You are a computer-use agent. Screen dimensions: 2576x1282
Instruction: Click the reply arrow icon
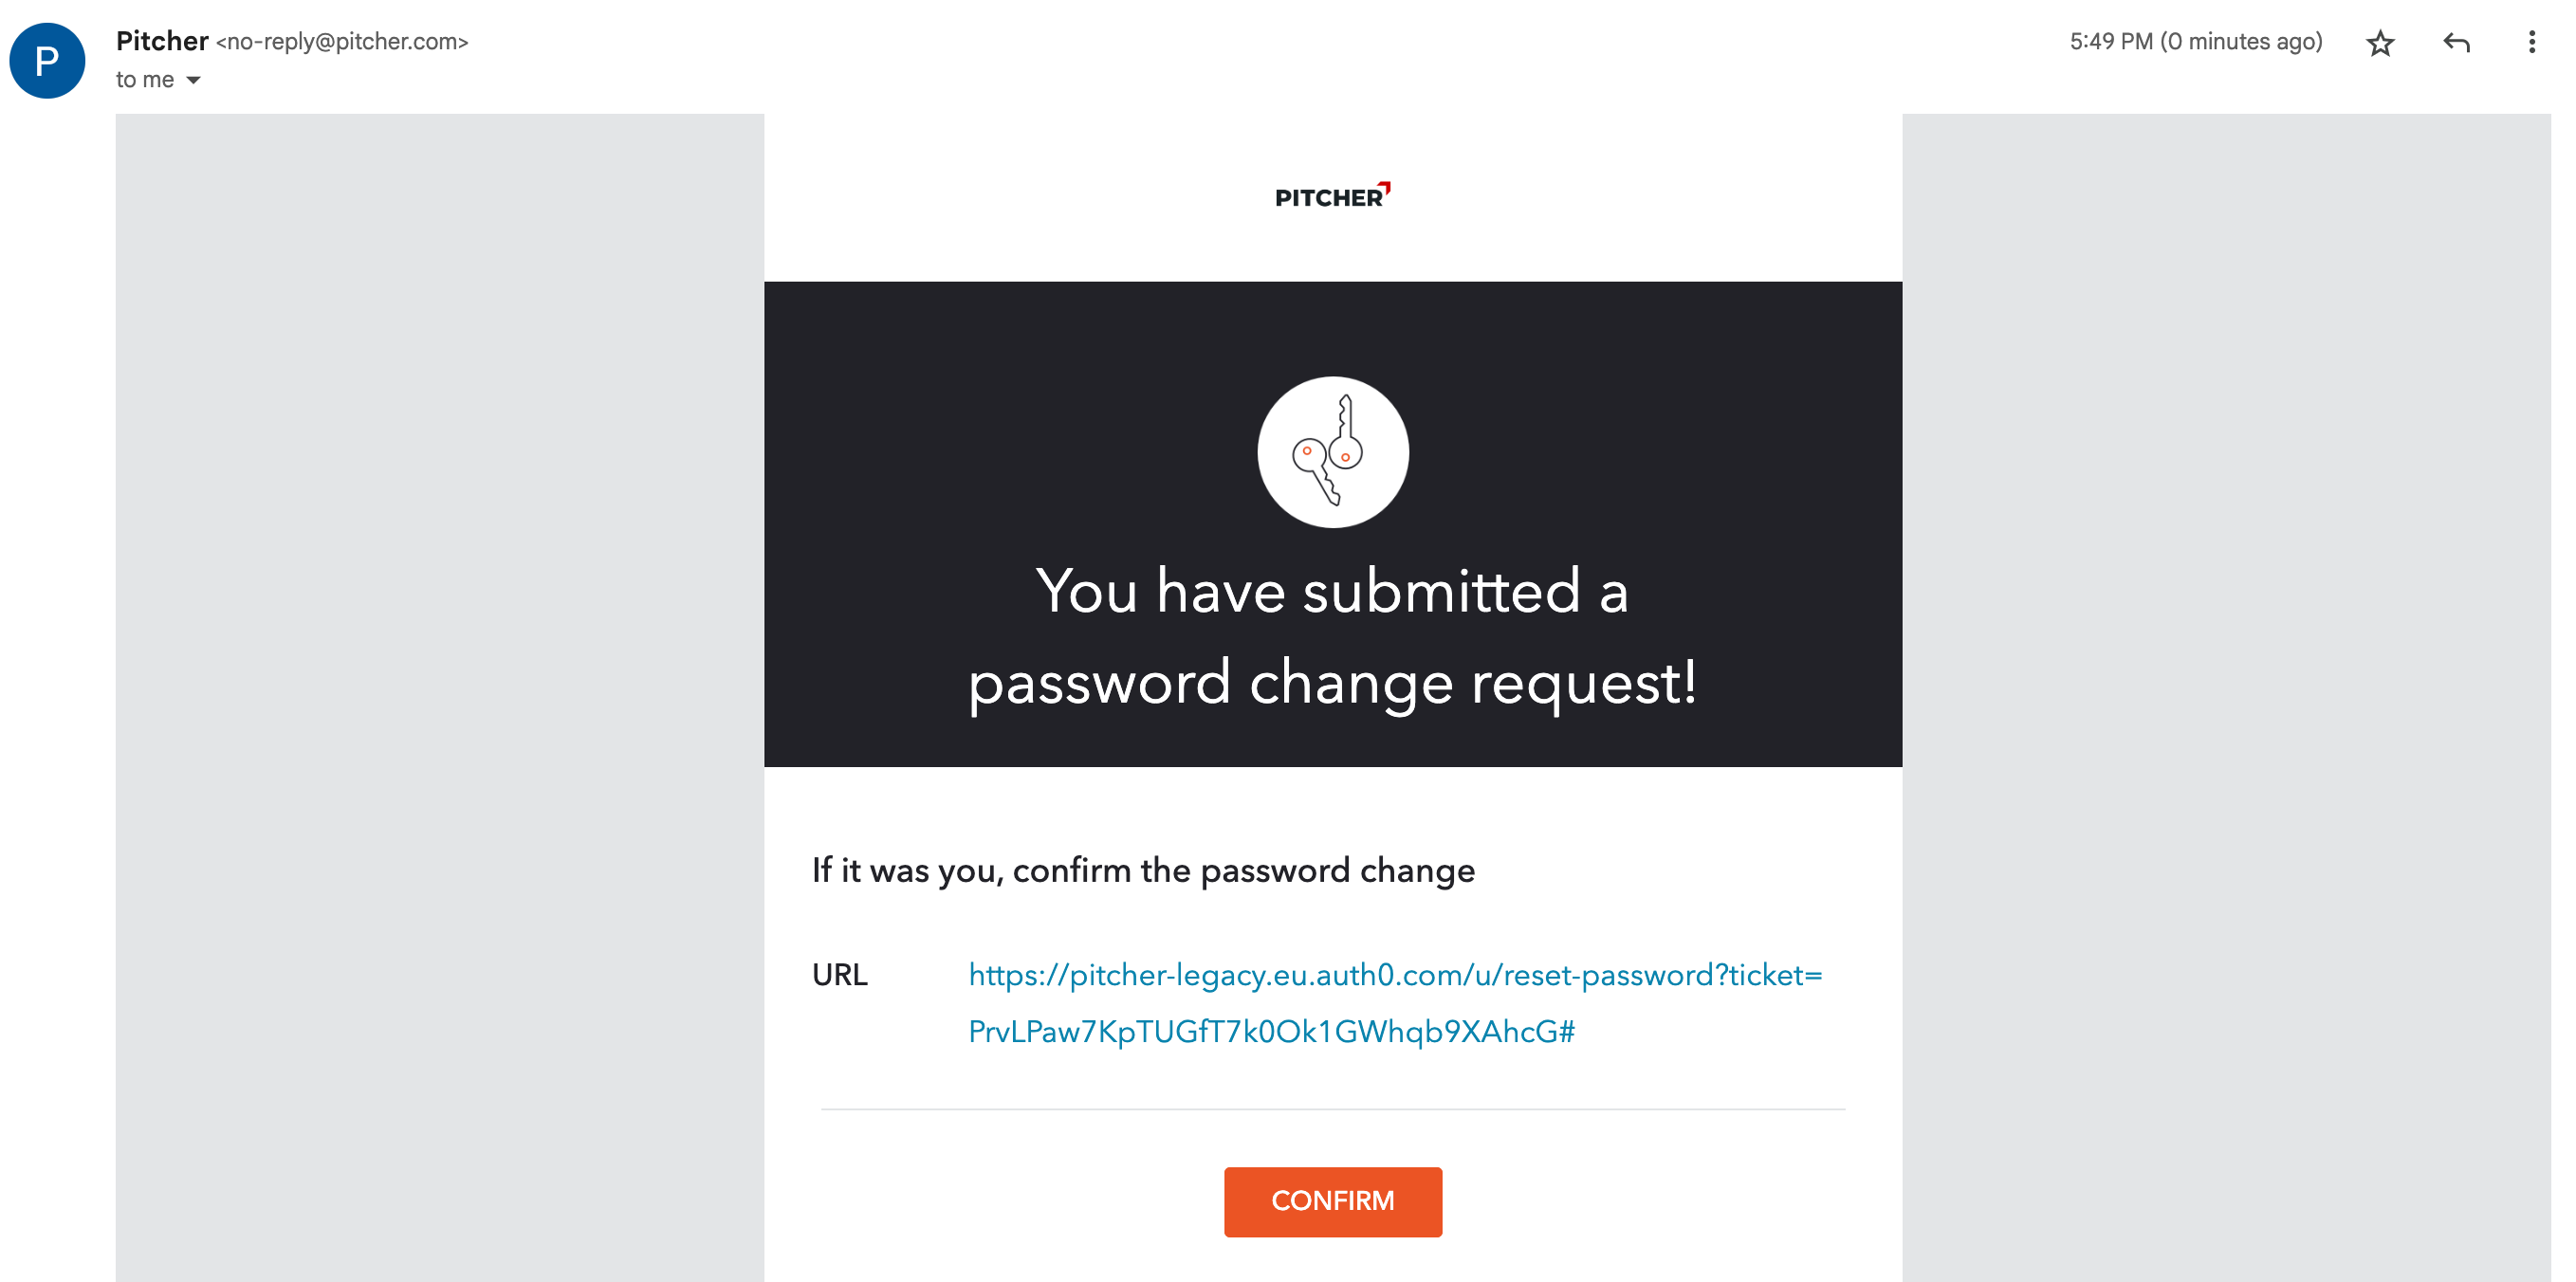point(2456,43)
